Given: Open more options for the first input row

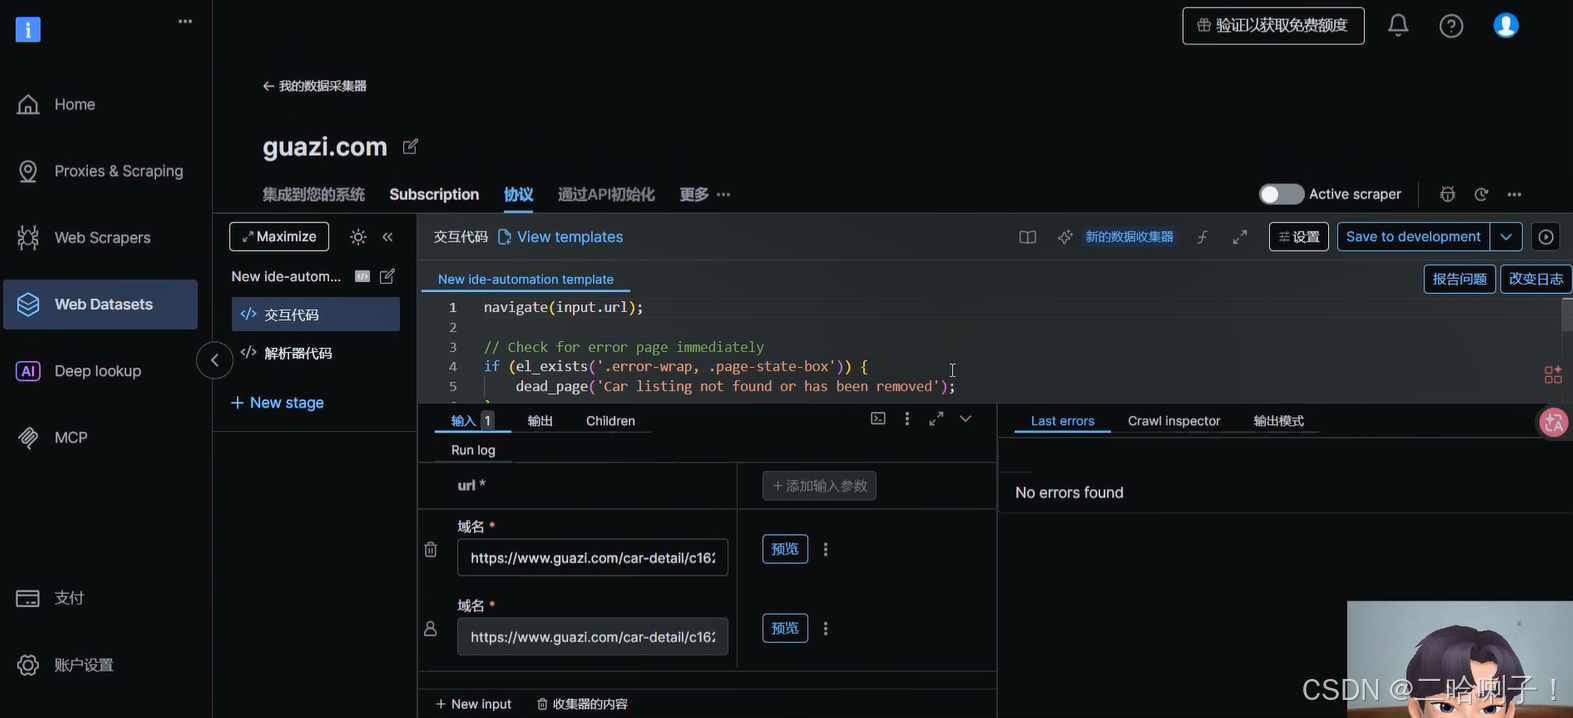Looking at the screenshot, I should [x=825, y=549].
